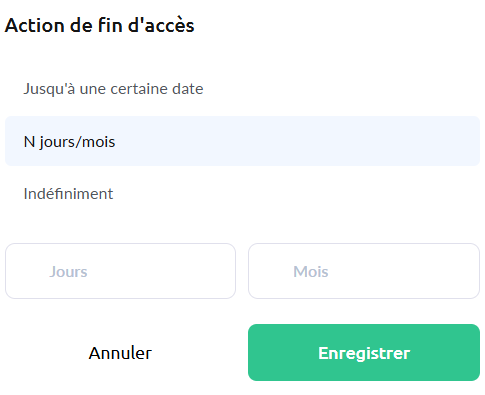This screenshot has width=485, height=395.
Task: Click the Annuler button
Action: 120,353
